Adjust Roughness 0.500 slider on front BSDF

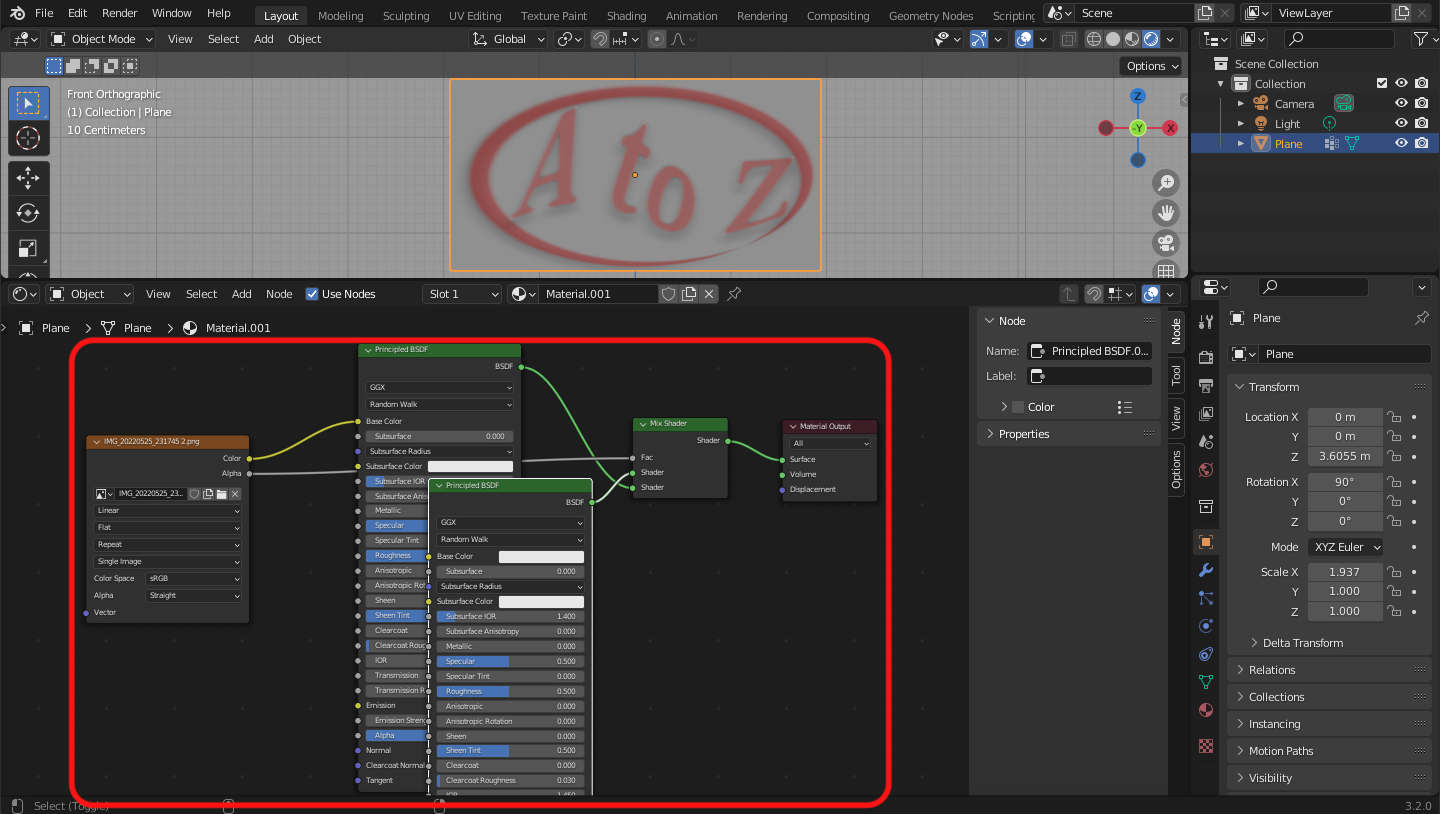pyautogui.click(x=510, y=691)
